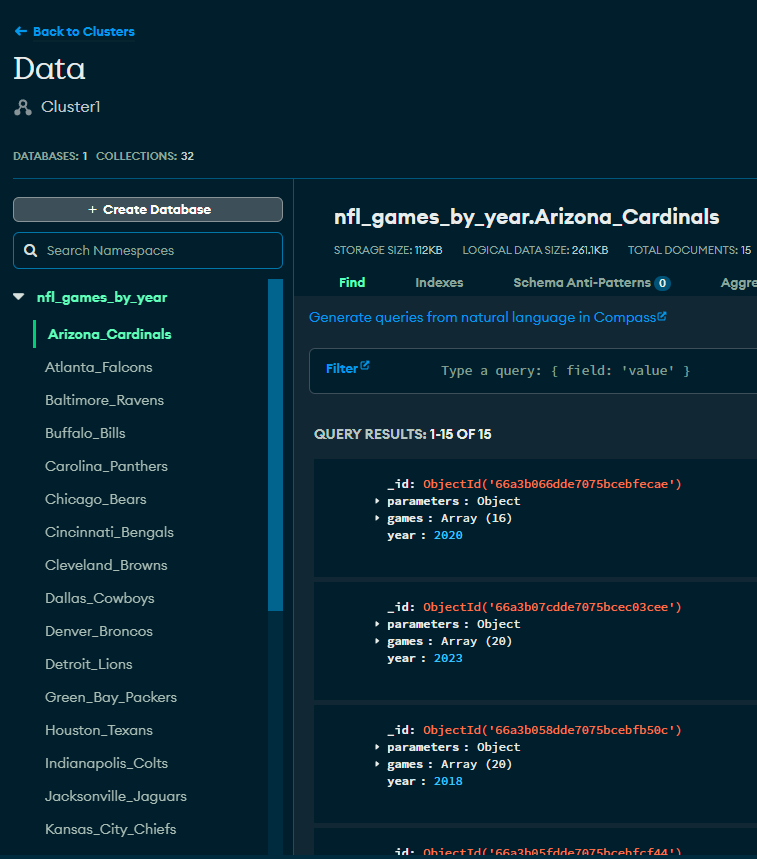Open the Cincinnati_Bengals collection
The width and height of the screenshot is (757, 859).
(x=109, y=532)
